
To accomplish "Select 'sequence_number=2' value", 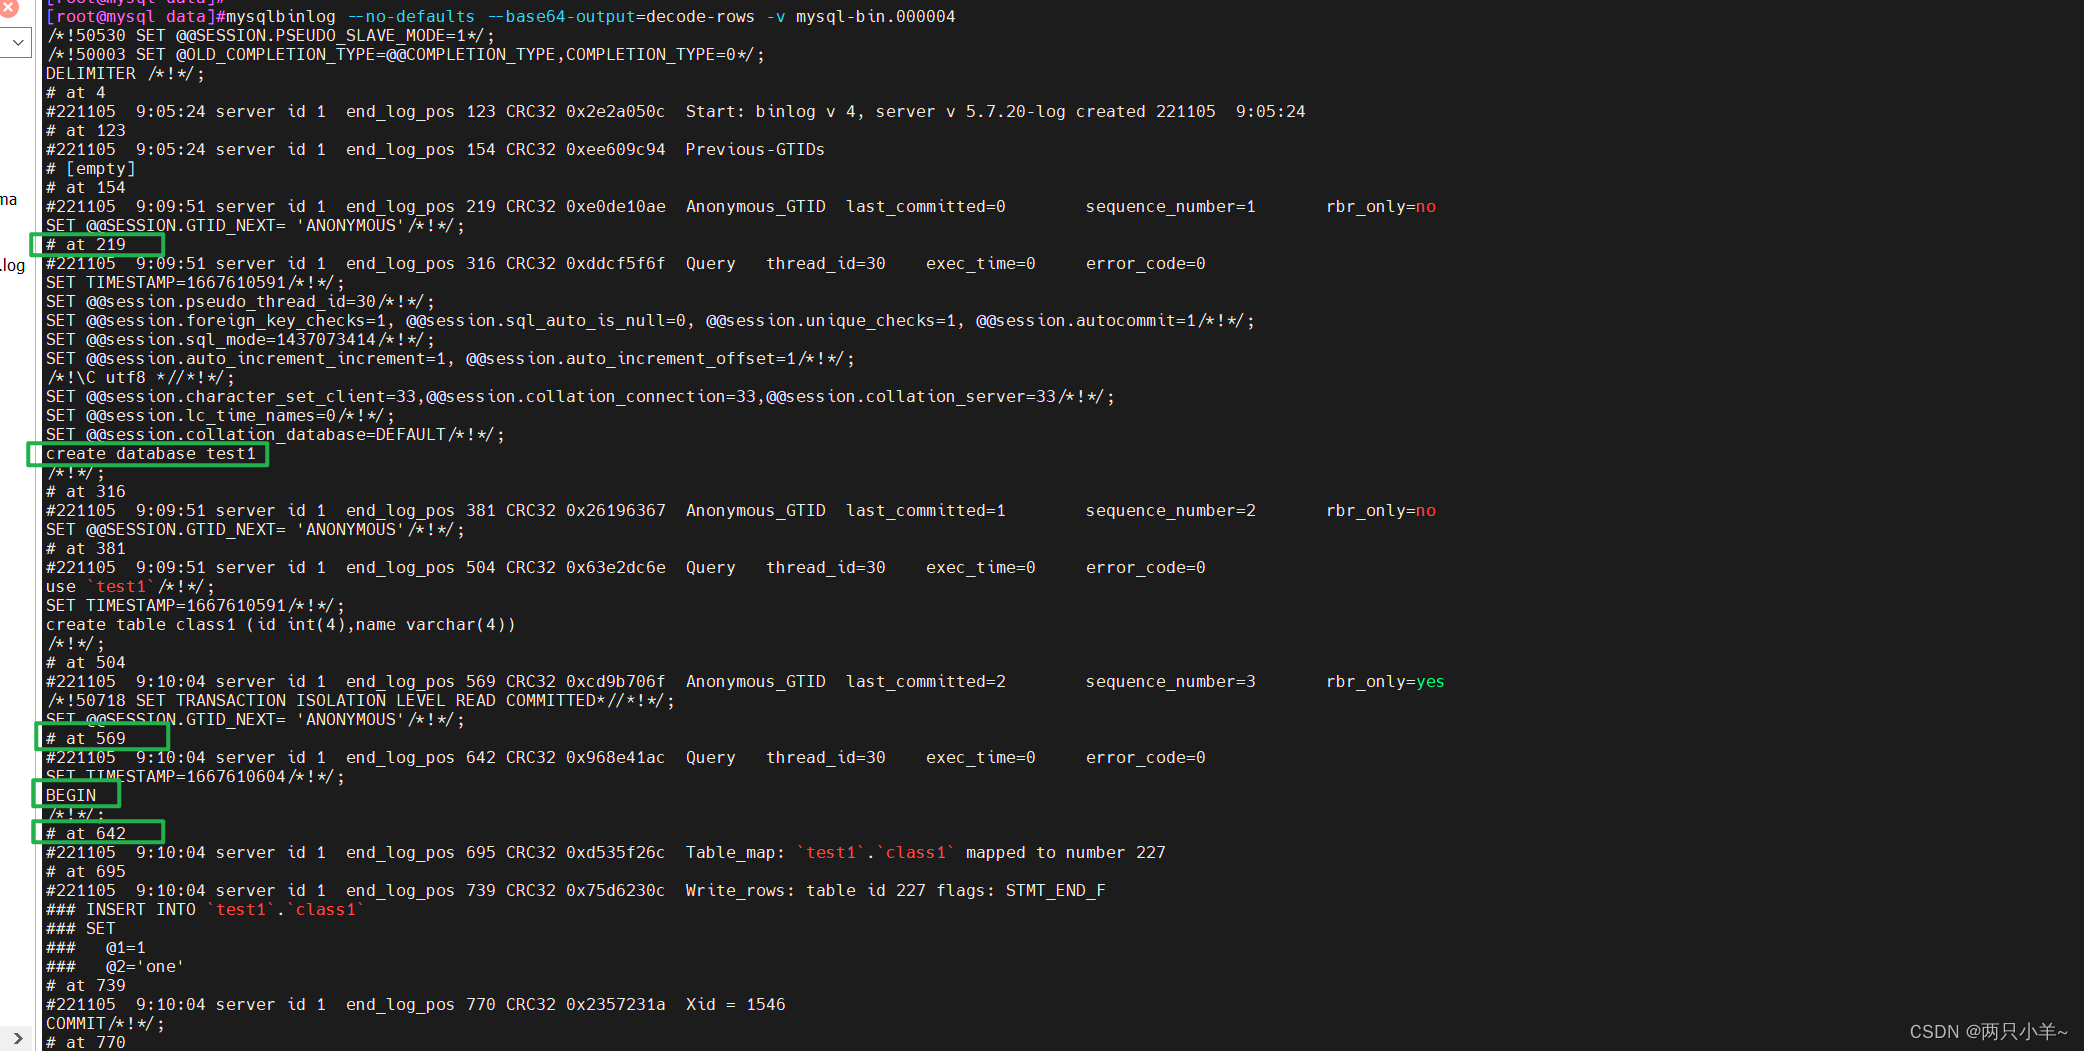I will (1171, 511).
